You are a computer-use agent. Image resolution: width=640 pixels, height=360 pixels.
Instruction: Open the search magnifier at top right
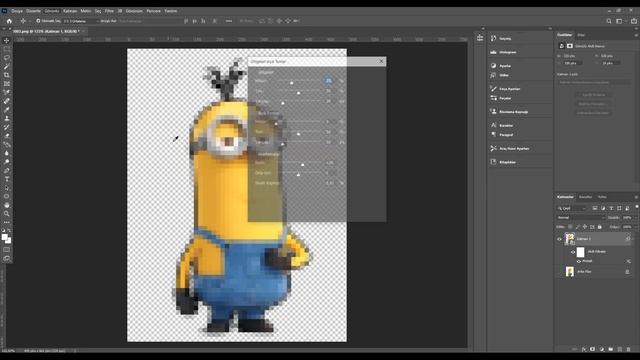(x=609, y=21)
